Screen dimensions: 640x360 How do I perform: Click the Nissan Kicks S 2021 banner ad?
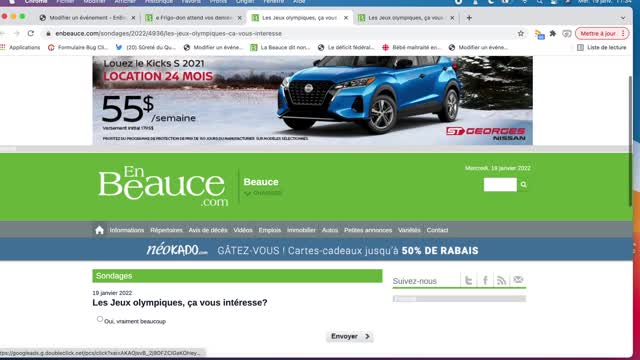[x=312, y=100]
